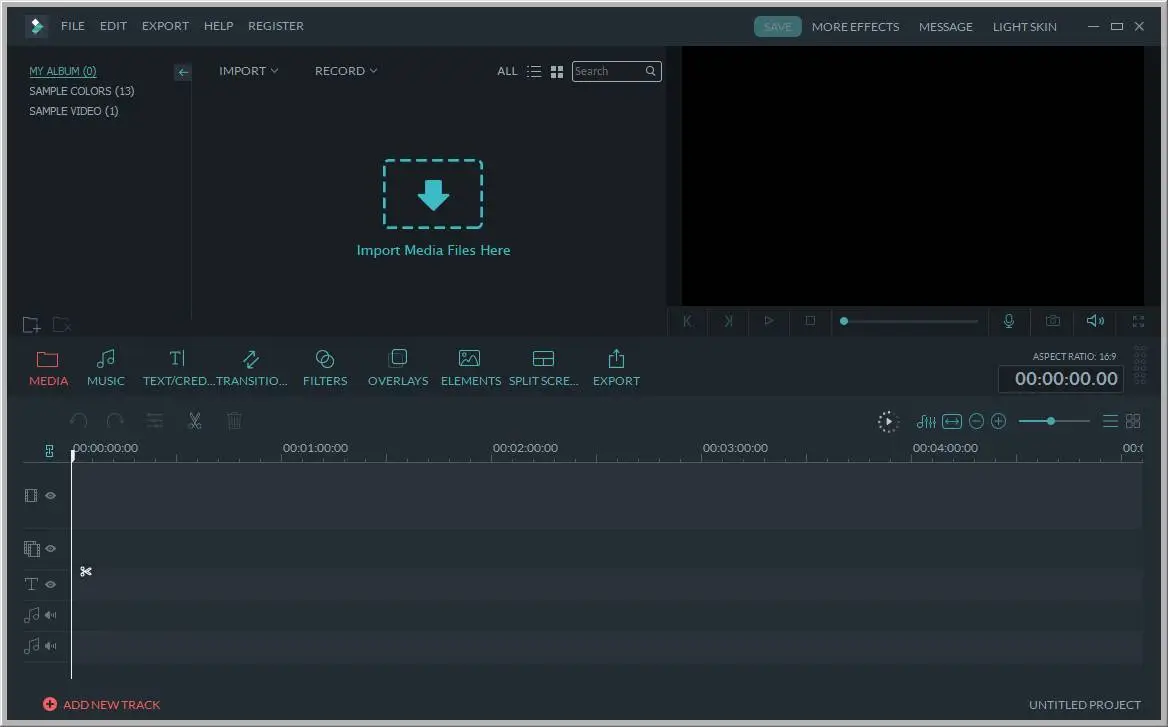Open the FILE menu

pos(72,26)
